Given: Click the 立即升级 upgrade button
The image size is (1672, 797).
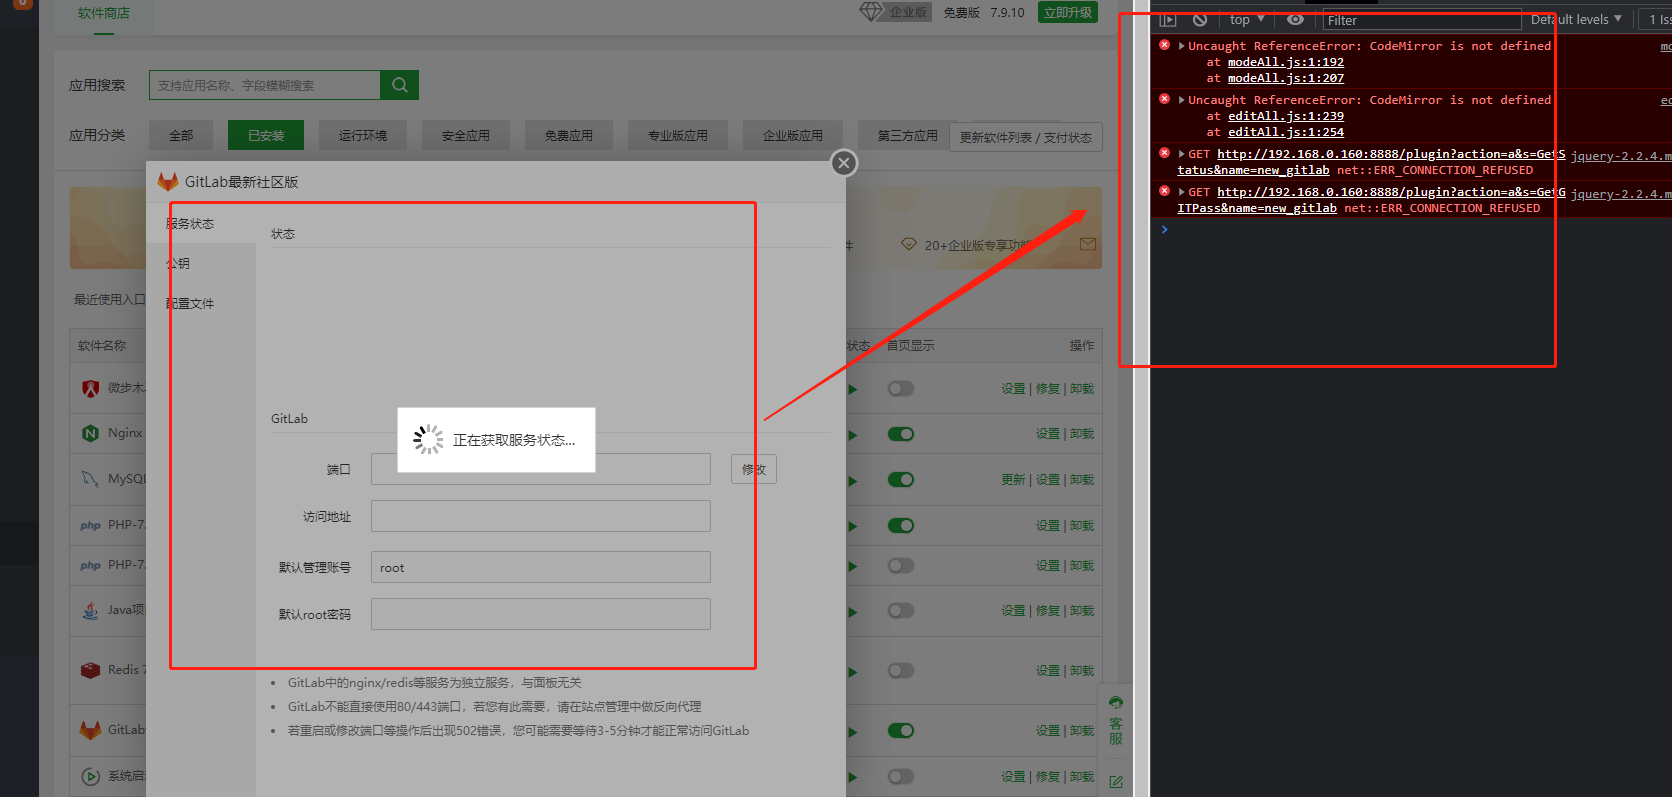Looking at the screenshot, I should pos(1069,12).
